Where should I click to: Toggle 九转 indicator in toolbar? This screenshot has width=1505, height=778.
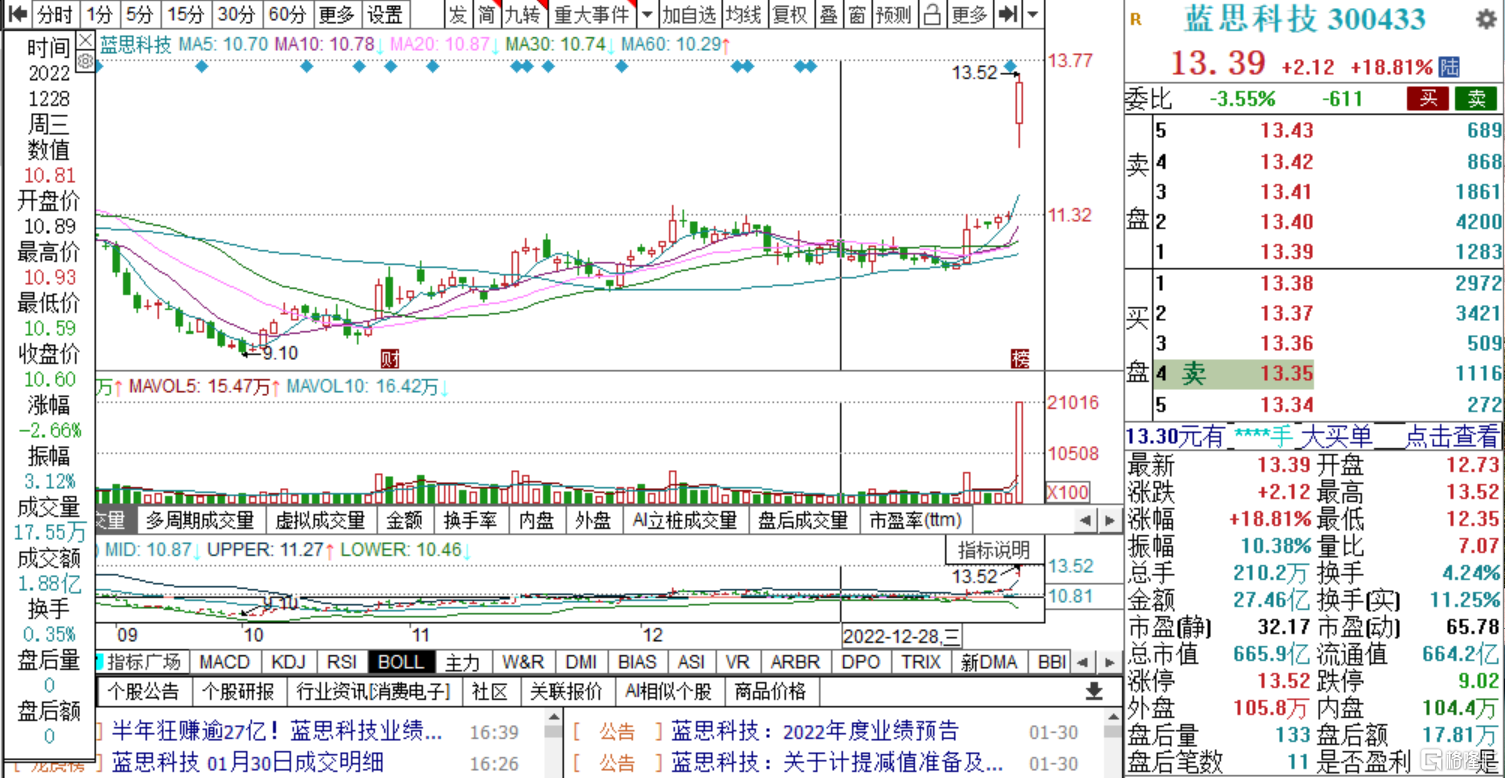click(522, 14)
